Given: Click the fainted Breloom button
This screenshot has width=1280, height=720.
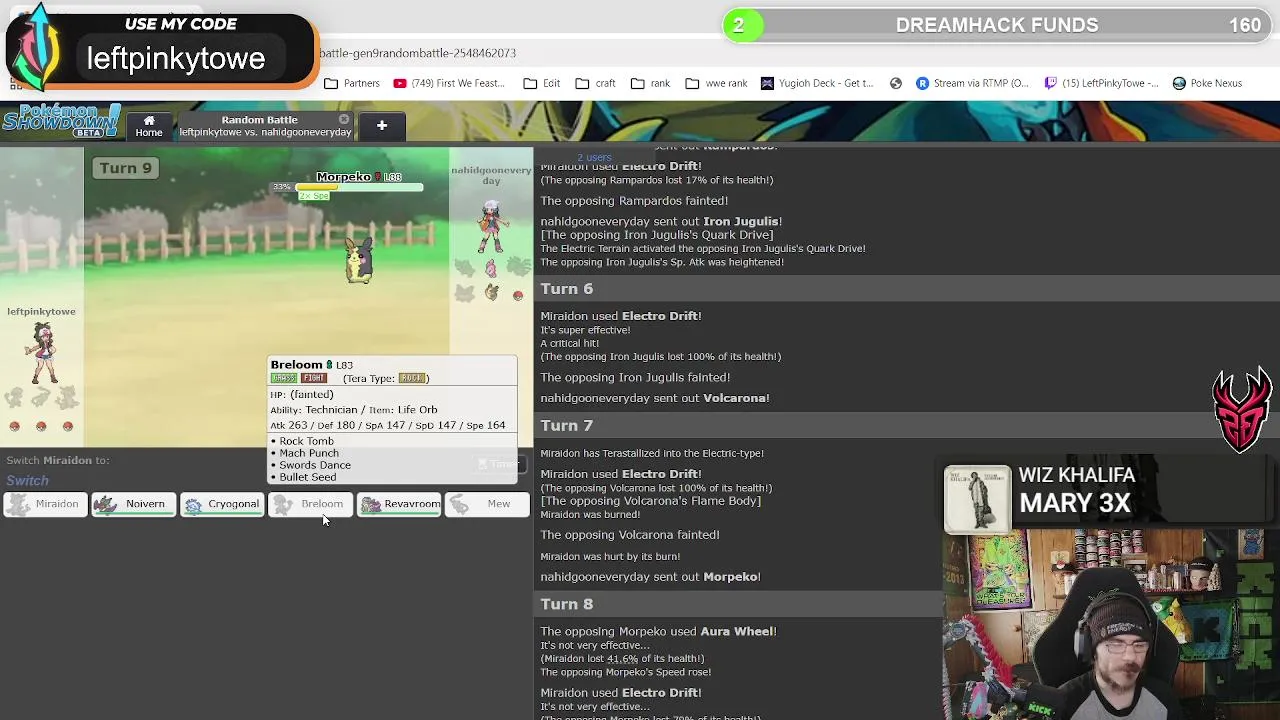Looking at the screenshot, I should pyautogui.click(x=310, y=504).
